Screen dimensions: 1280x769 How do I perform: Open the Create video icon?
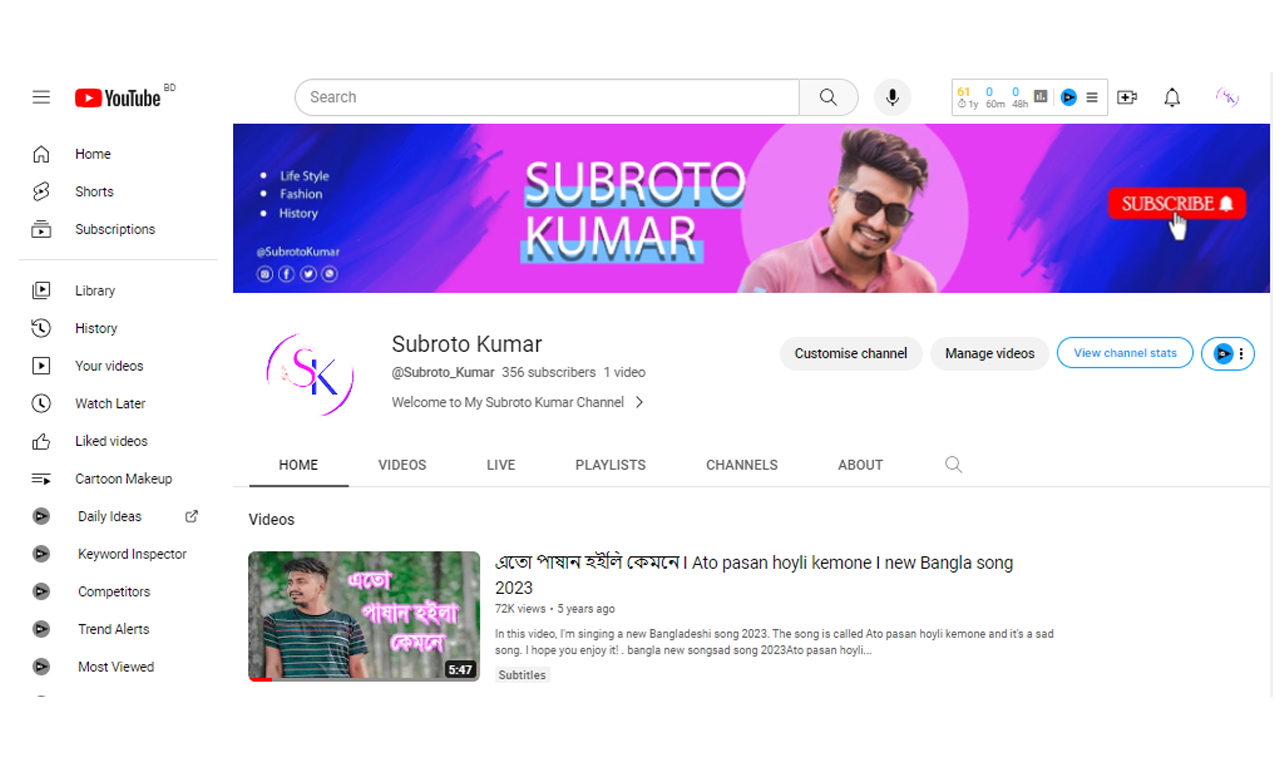[x=1127, y=97]
